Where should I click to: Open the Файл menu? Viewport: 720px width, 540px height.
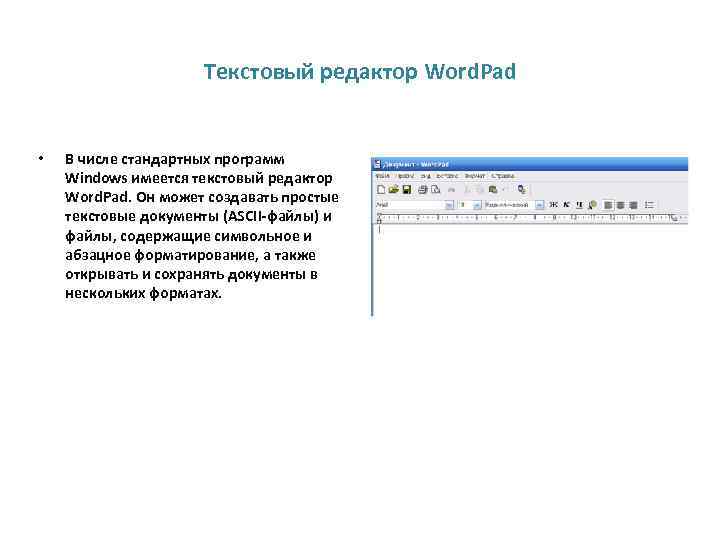tap(383, 176)
